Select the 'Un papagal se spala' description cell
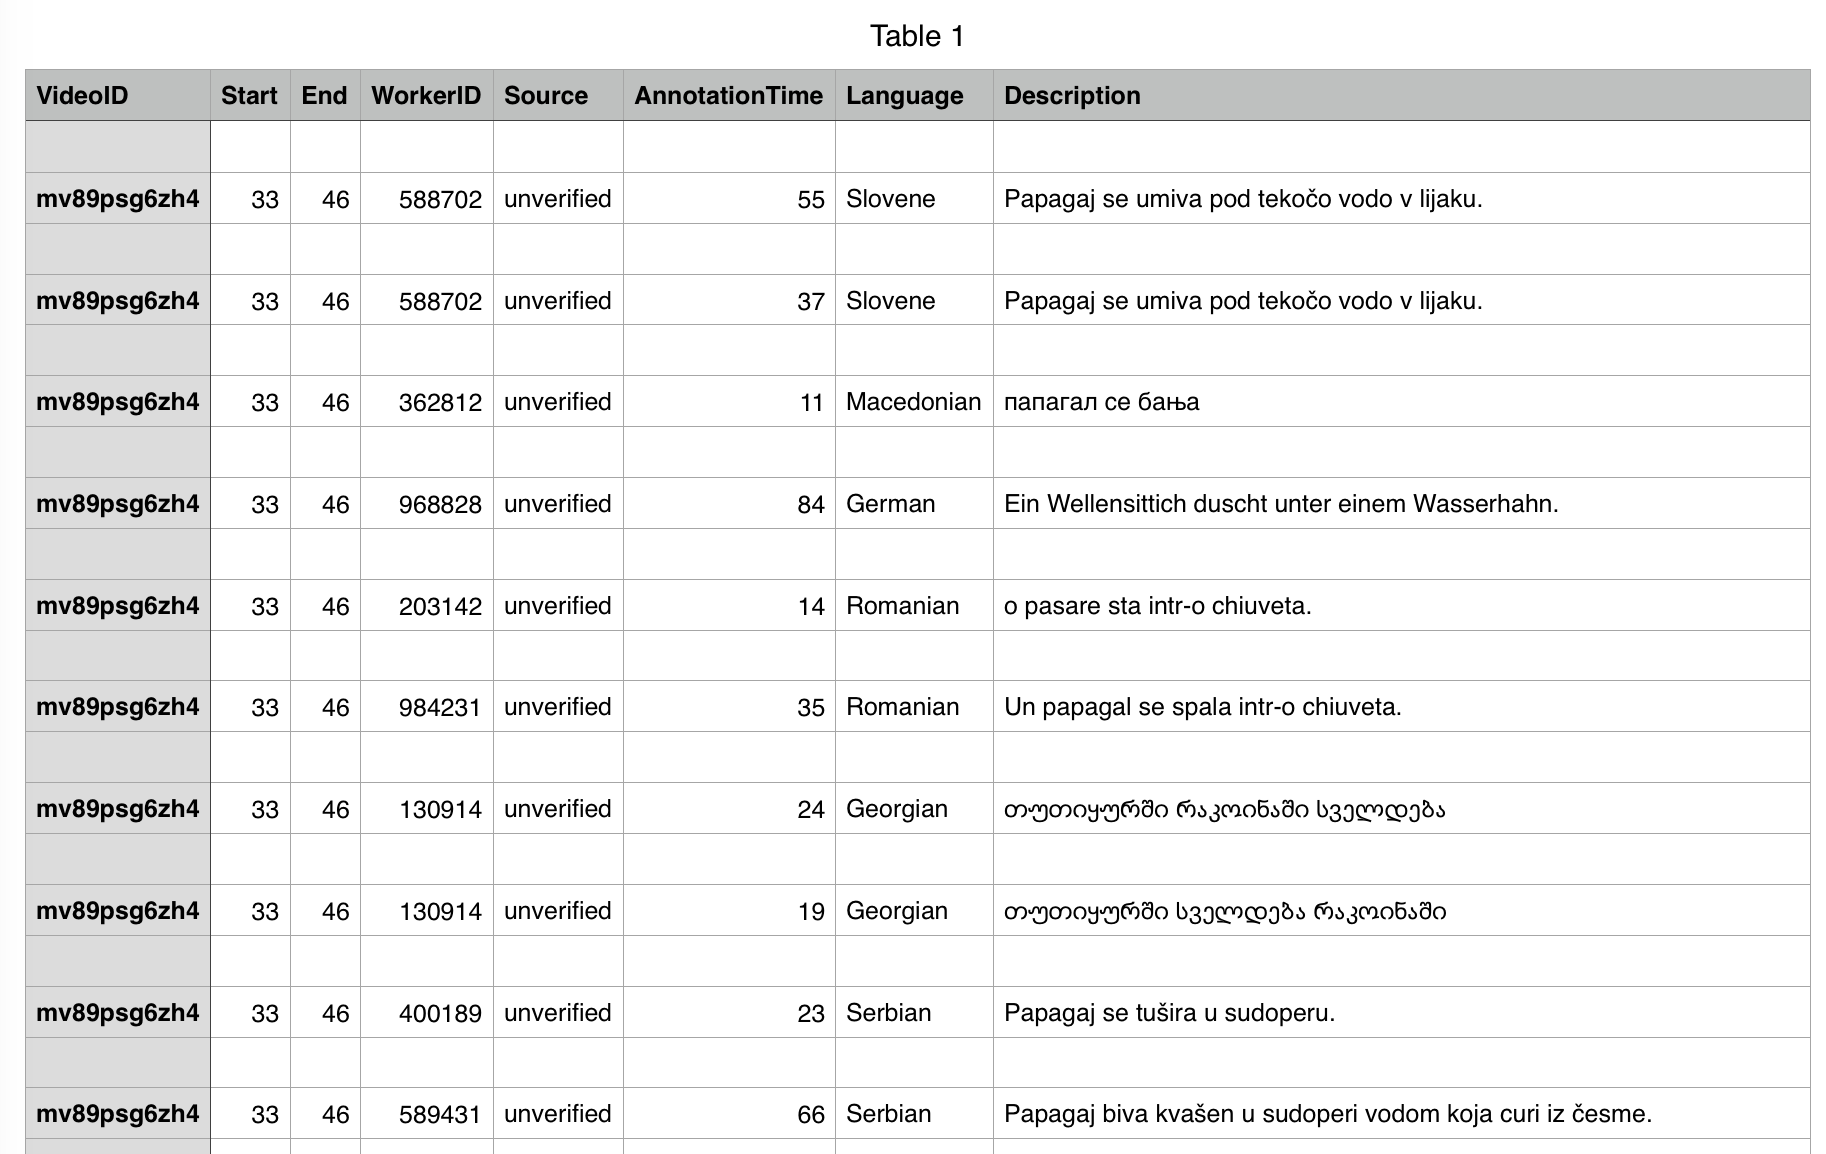This screenshot has width=1826, height=1154. pyautogui.click(x=1401, y=706)
